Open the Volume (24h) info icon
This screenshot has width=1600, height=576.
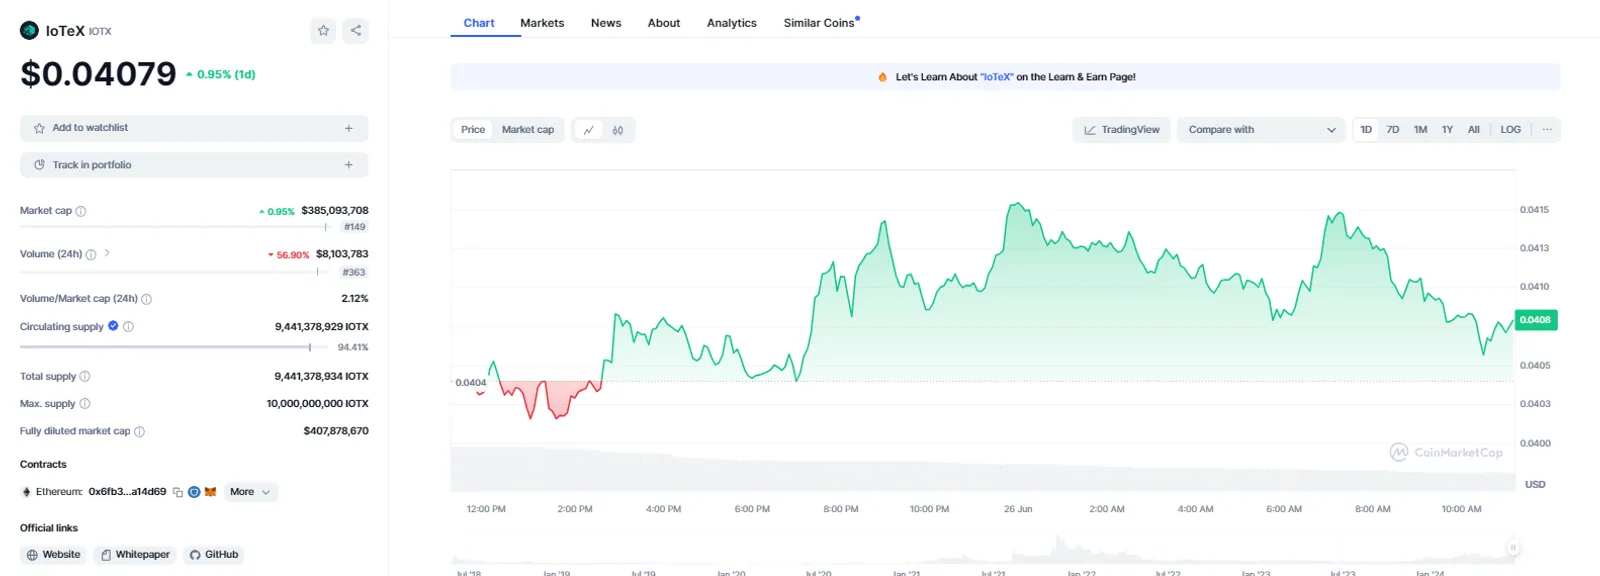click(91, 254)
